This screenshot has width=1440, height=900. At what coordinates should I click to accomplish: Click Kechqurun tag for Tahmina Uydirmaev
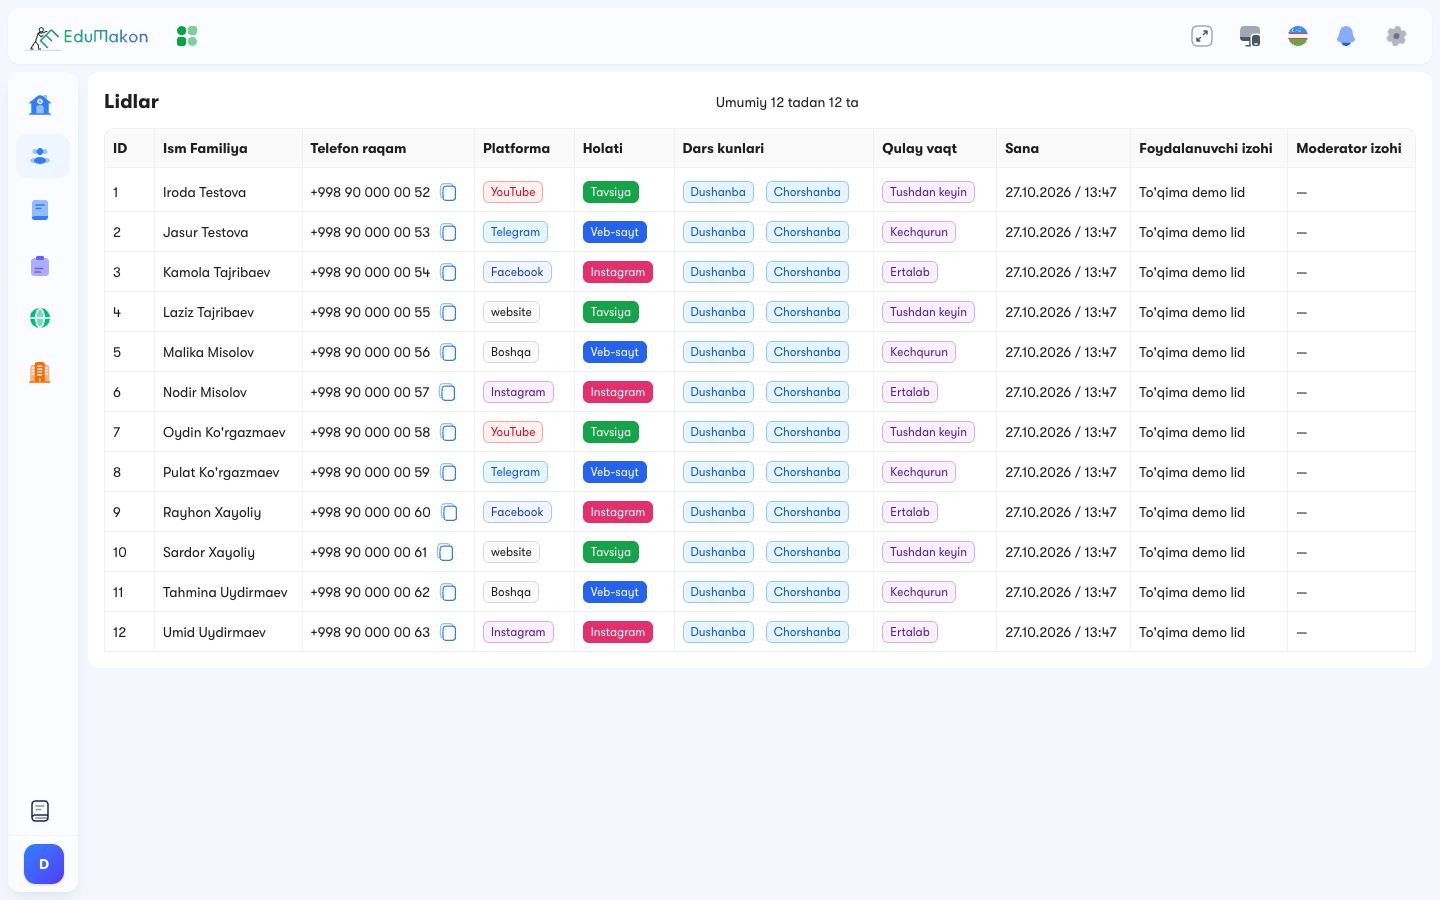pyautogui.click(x=919, y=592)
